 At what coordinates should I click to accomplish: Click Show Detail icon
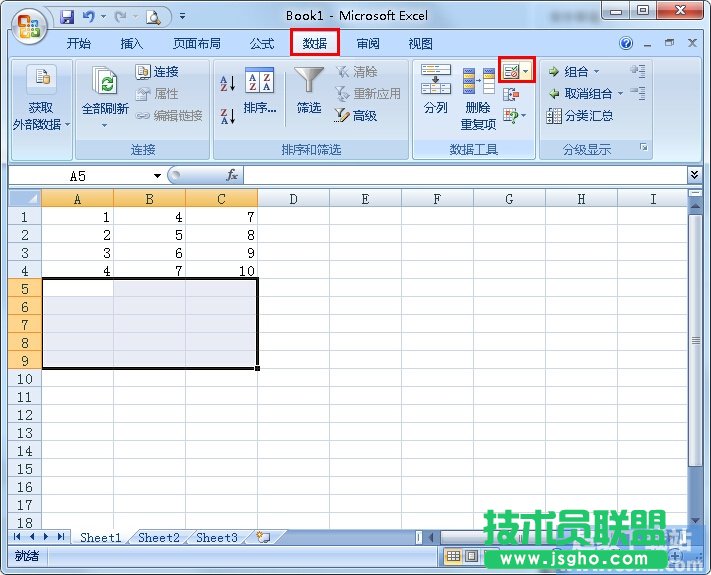pyautogui.click(x=638, y=71)
